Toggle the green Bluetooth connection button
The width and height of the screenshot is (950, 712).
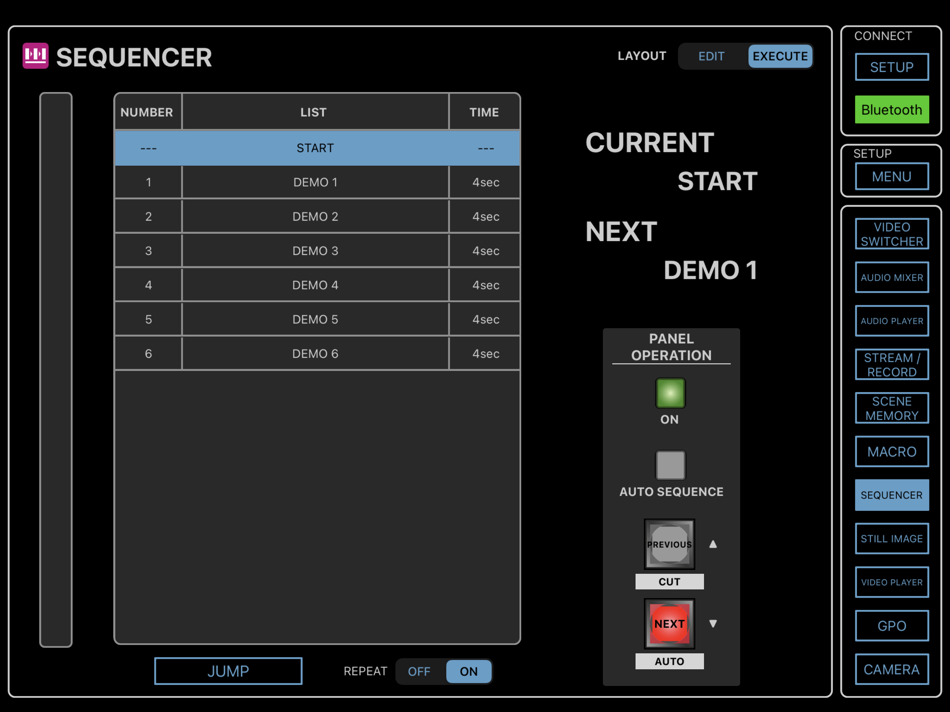tap(891, 110)
